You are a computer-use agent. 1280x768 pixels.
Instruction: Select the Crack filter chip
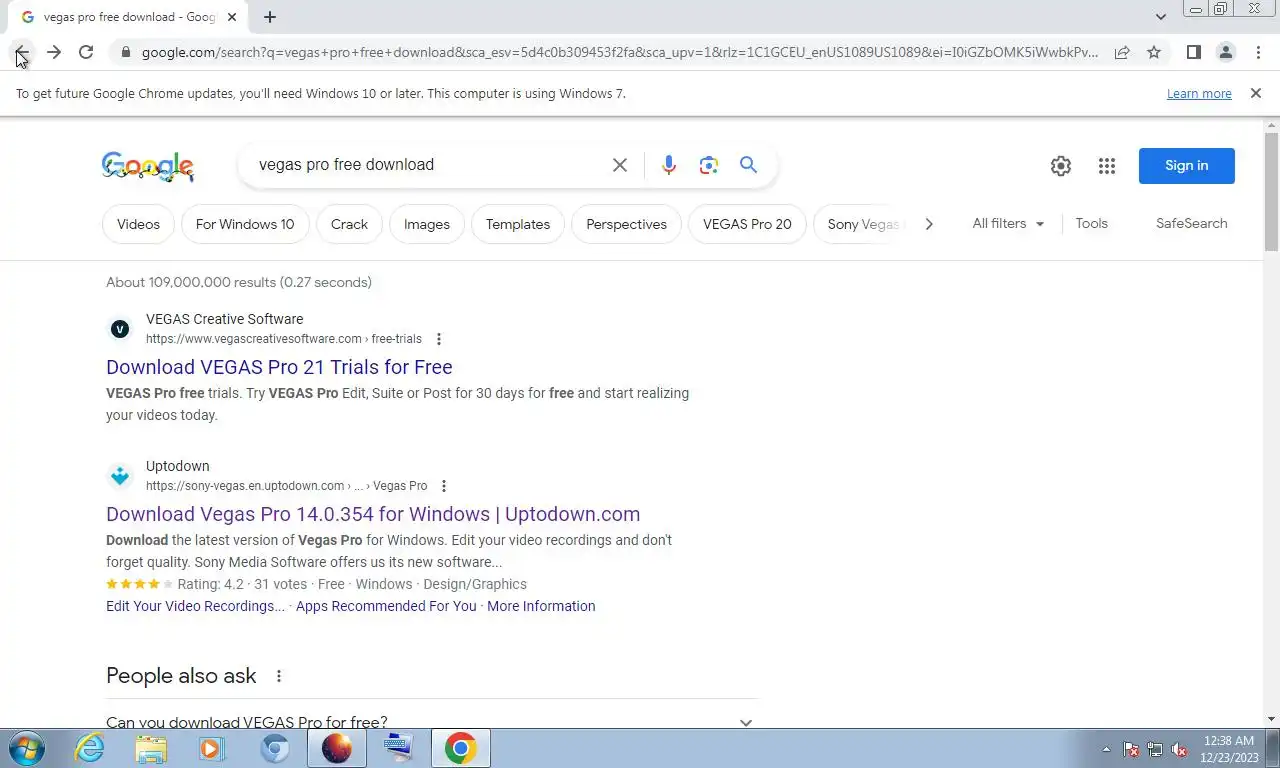tap(349, 224)
